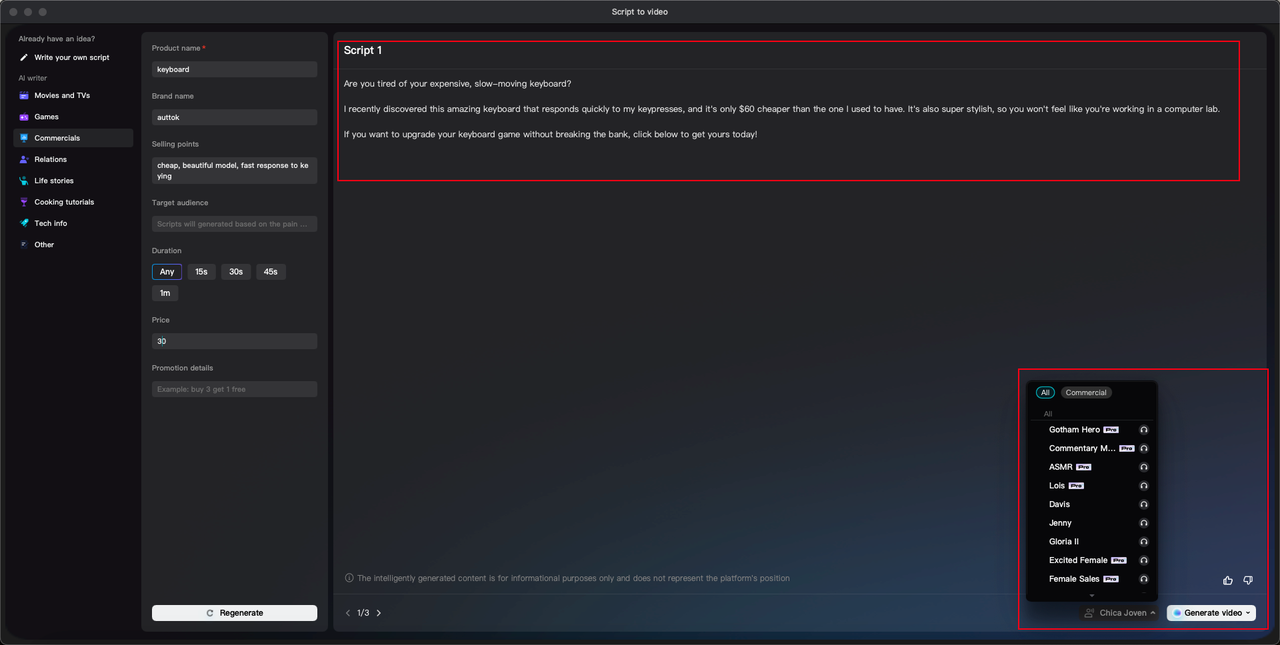Select Write your own script
1280x645 pixels.
point(72,58)
